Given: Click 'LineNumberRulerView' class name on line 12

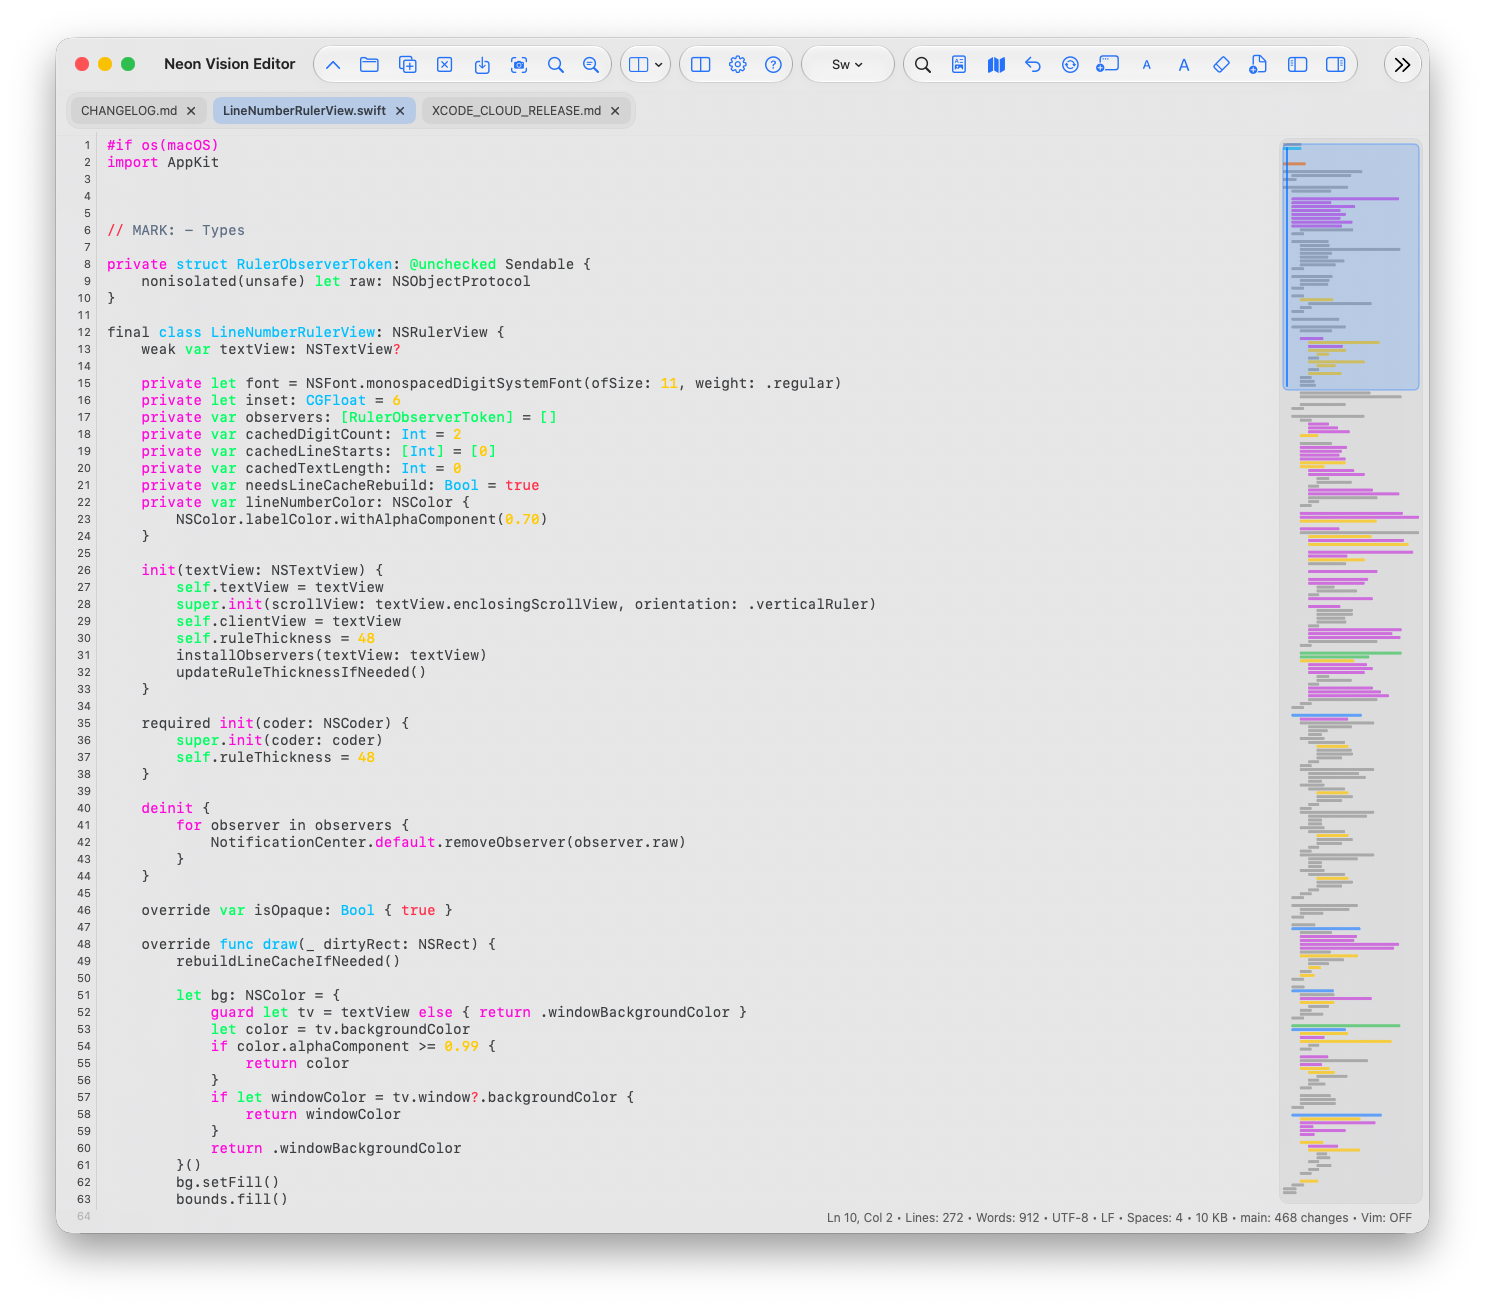Looking at the screenshot, I should tap(292, 332).
